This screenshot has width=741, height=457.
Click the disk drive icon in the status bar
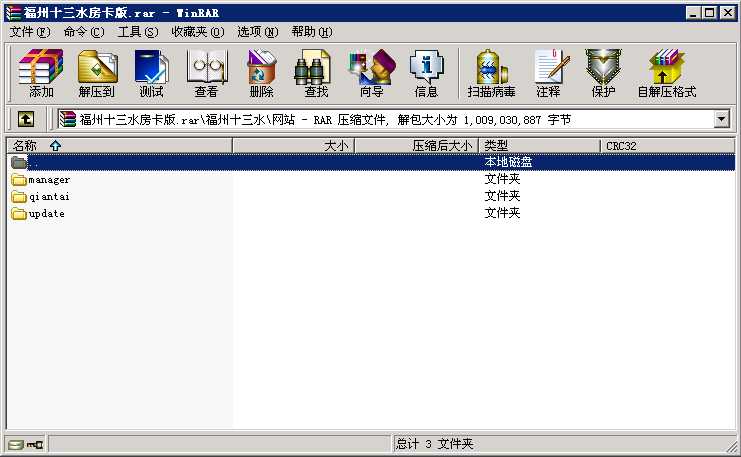[15, 444]
